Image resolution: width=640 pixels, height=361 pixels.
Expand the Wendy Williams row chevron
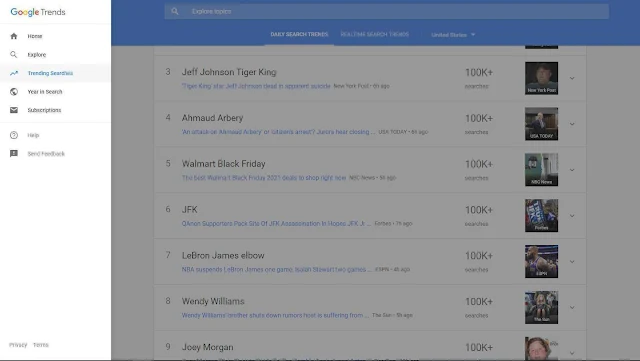tap(572, 308)
